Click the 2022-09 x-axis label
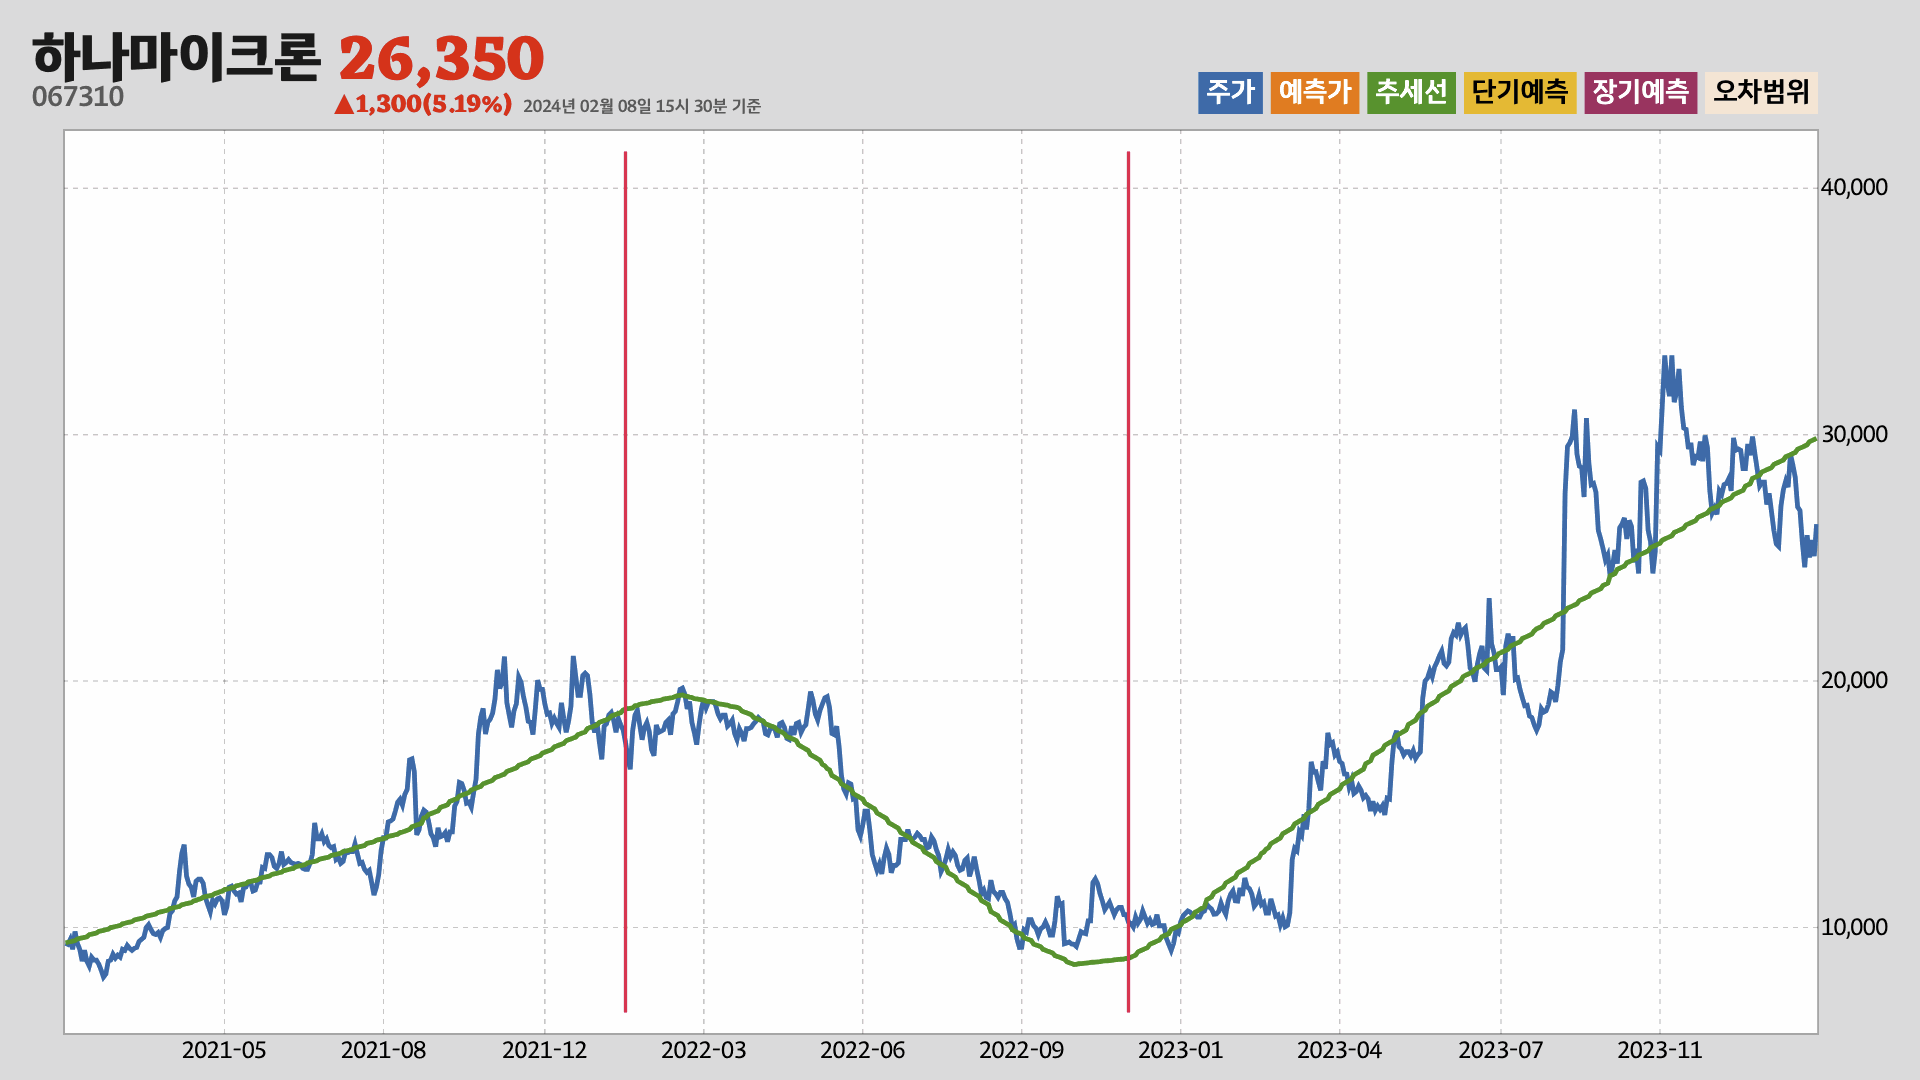Viewport: 1920px width, 1080px height. (1022, 1050)
